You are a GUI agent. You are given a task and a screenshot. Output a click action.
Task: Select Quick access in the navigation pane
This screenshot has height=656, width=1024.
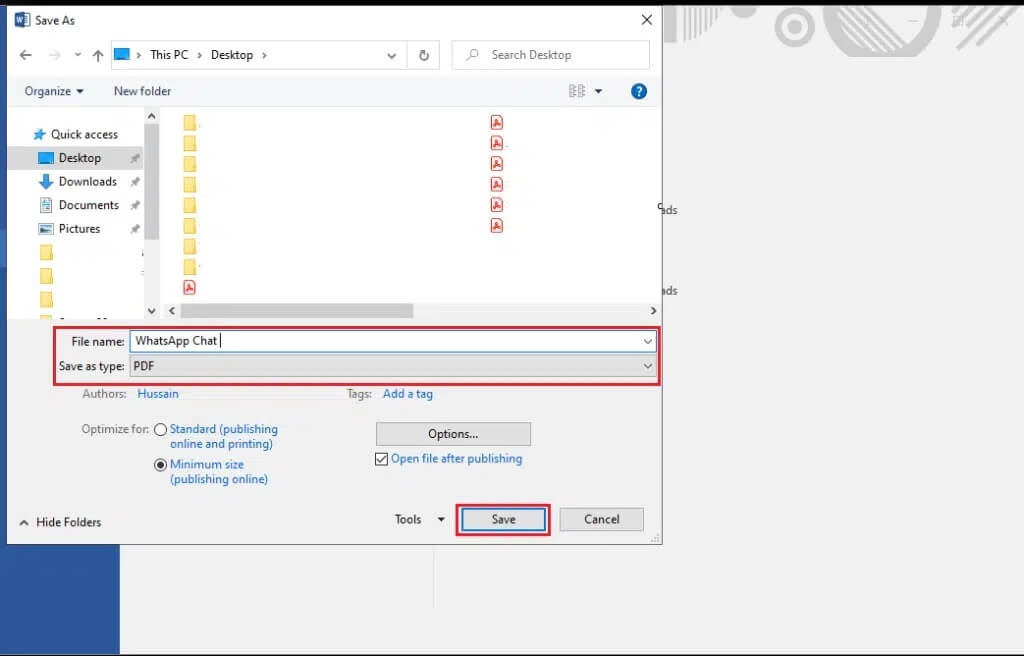[76, 134]
